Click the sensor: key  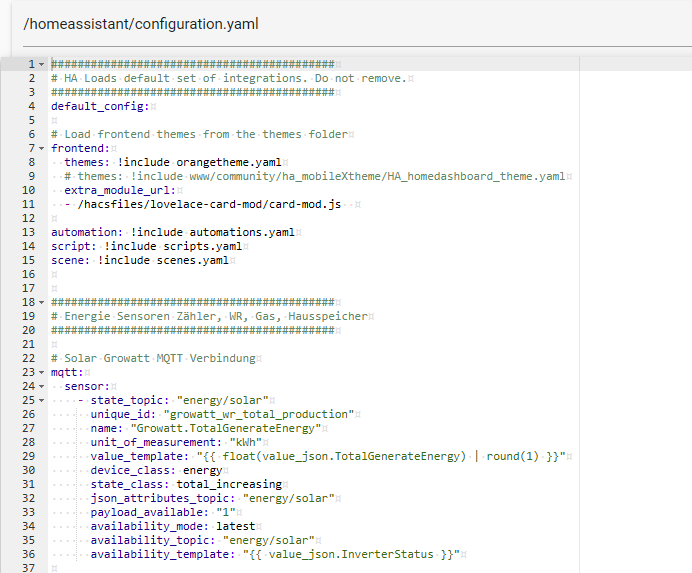[87, 386]
